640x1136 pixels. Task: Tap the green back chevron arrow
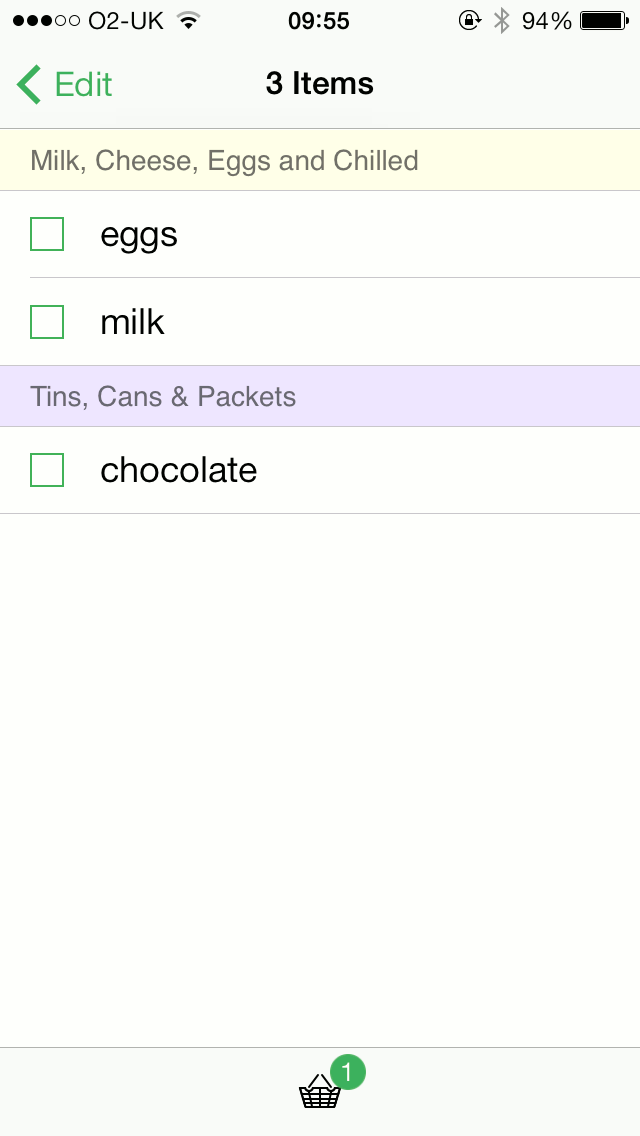(x=29, y=85)
